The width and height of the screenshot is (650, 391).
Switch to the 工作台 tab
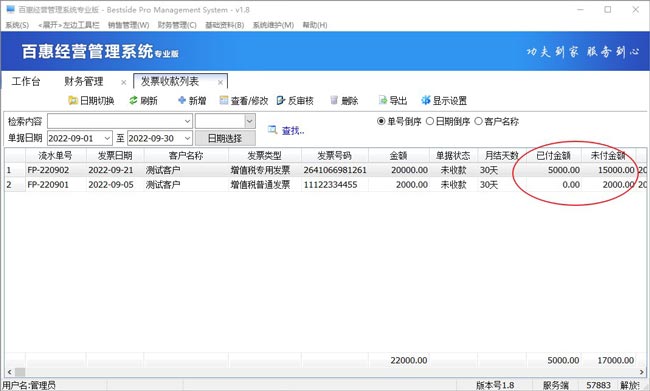[26, 81]
